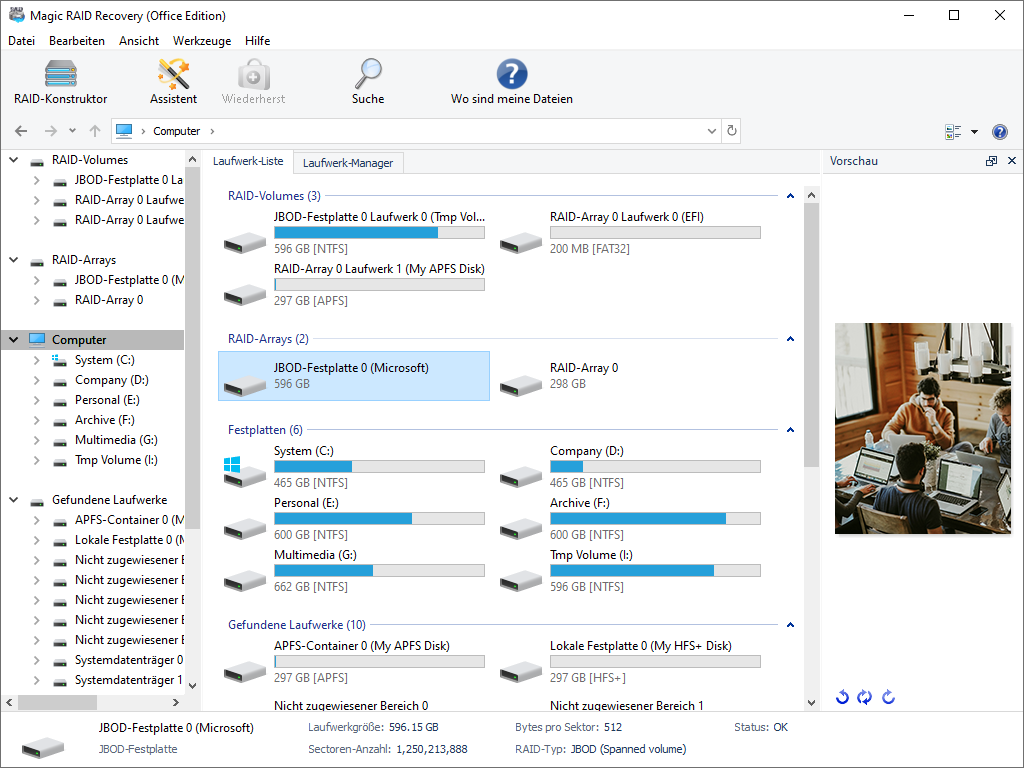Collapse the Festplatten (6) section

[790, 430]
